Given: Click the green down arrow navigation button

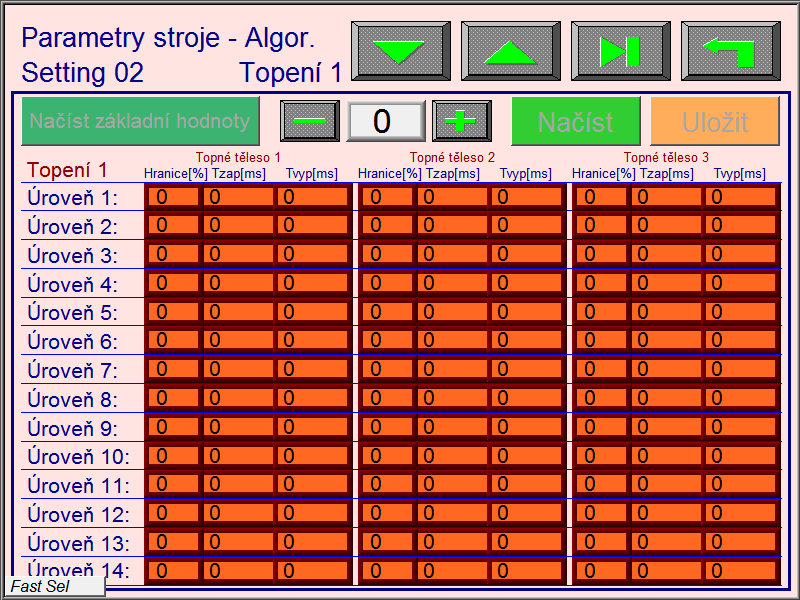Looking at the screenshot, I should tap(400, 51).
